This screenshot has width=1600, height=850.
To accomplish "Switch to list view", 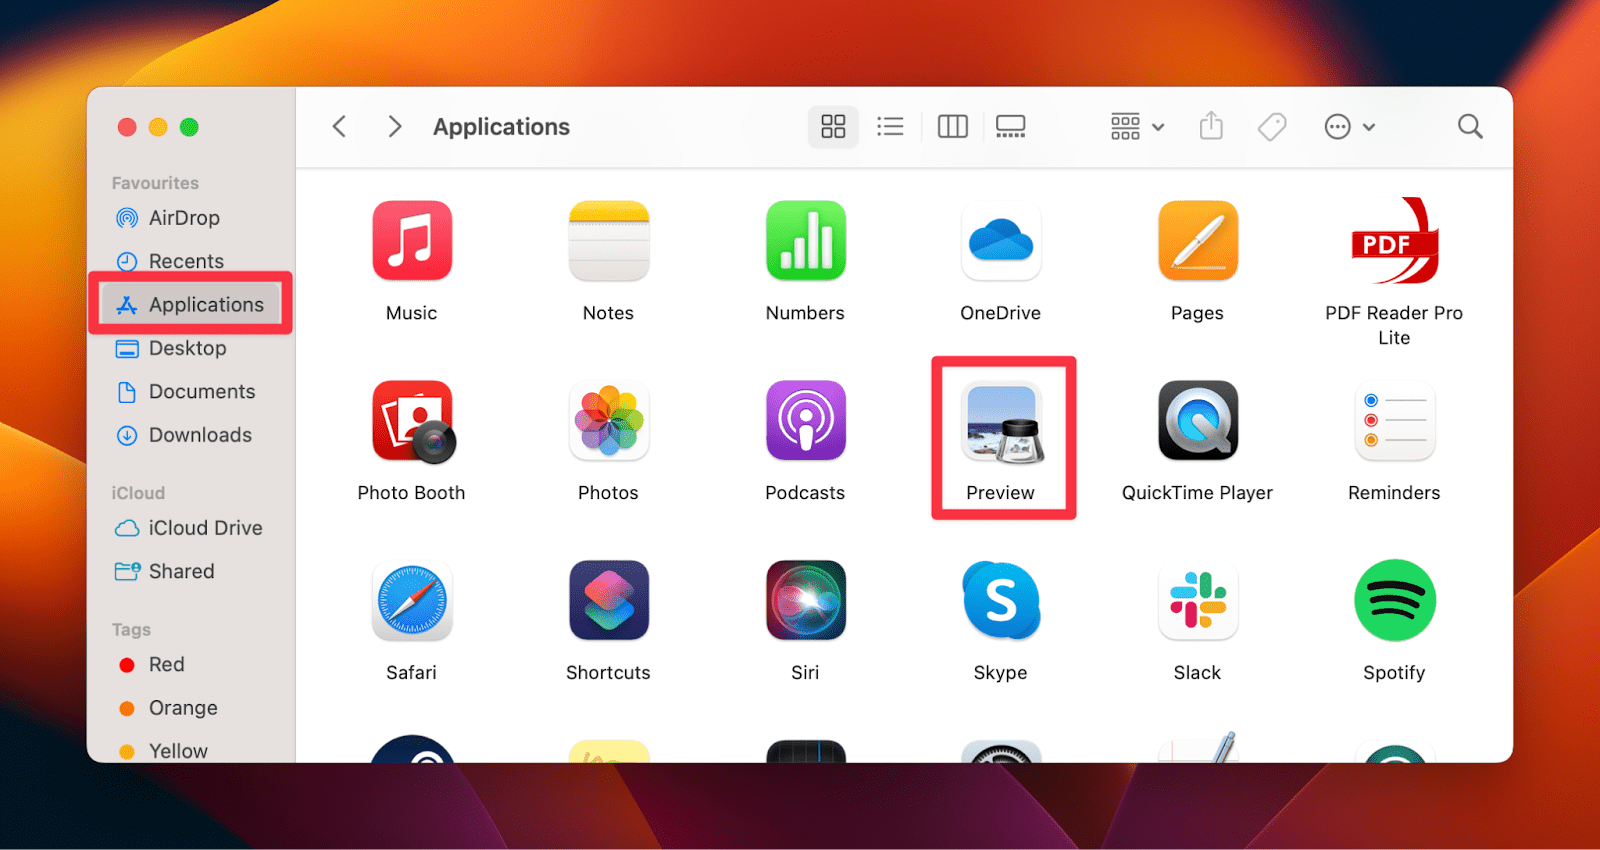I will 890,126.
